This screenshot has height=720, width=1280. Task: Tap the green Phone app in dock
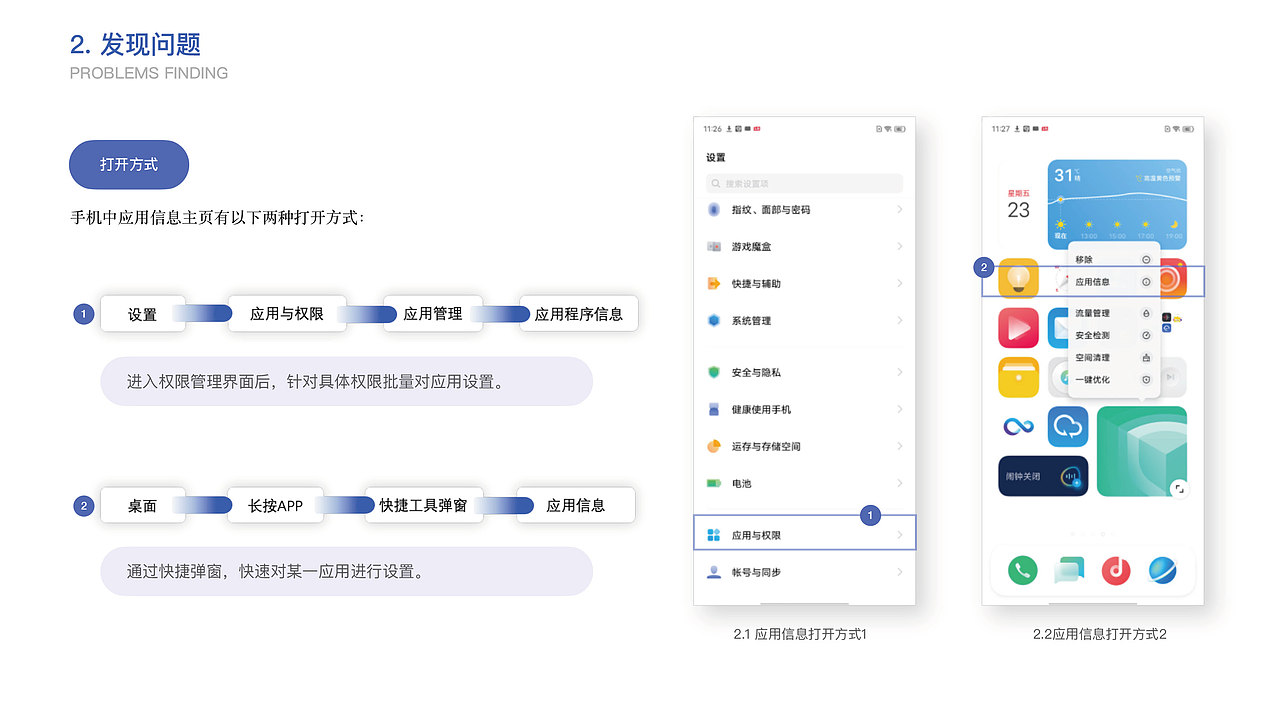click(x=1022, y=570)
